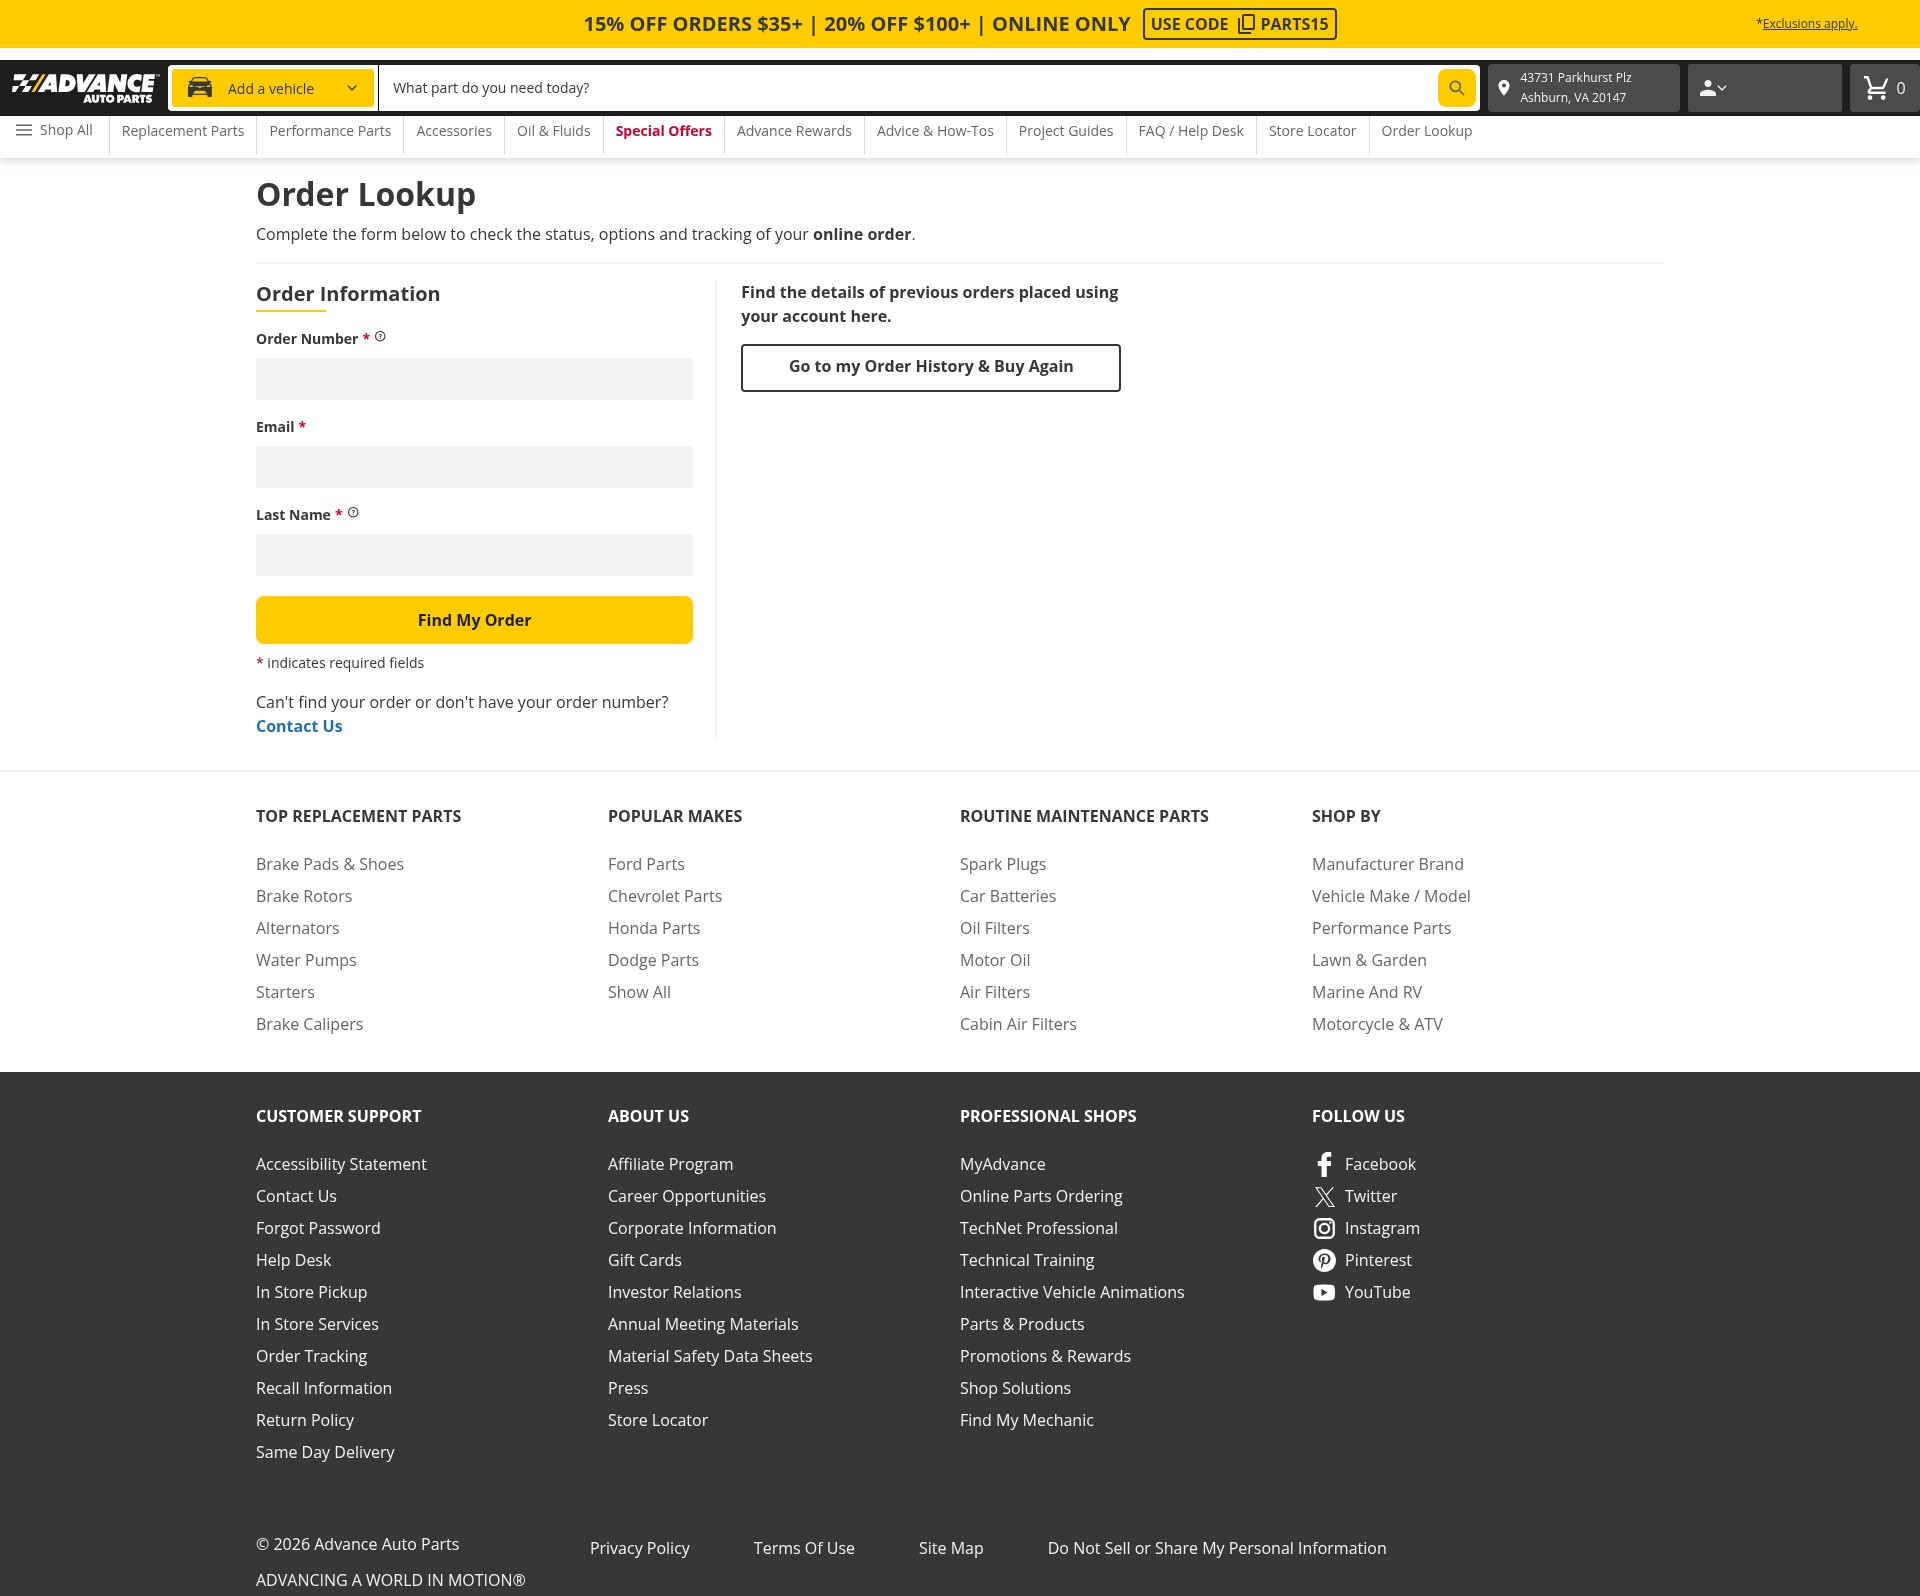Expand the Add a vehicle dropdown

pos(352,88)
